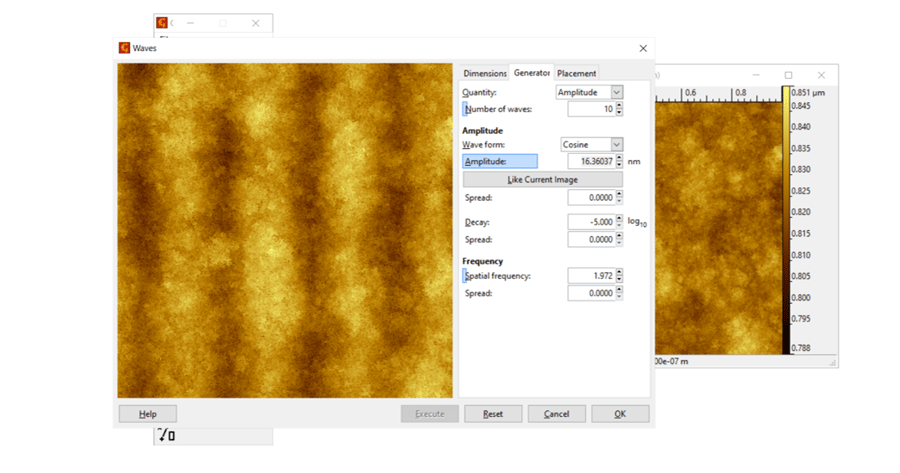Click the tool icon in toolbox bottom
The image size is (900, 473).
166,435
